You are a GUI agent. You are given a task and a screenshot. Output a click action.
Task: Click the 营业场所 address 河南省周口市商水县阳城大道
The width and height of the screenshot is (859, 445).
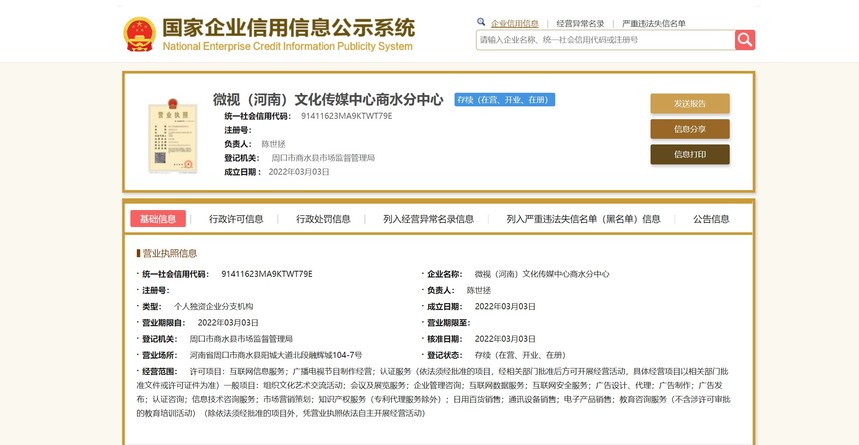[276, 355]
